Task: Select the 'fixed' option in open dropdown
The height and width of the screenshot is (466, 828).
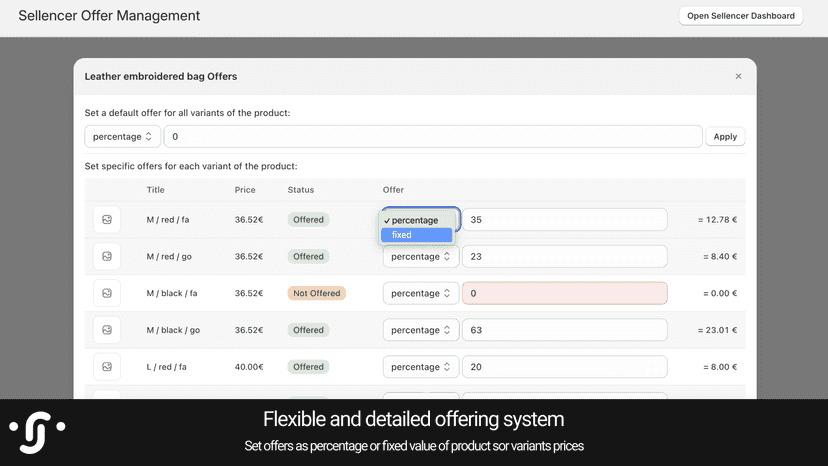Action: click(x=417, y=235)
